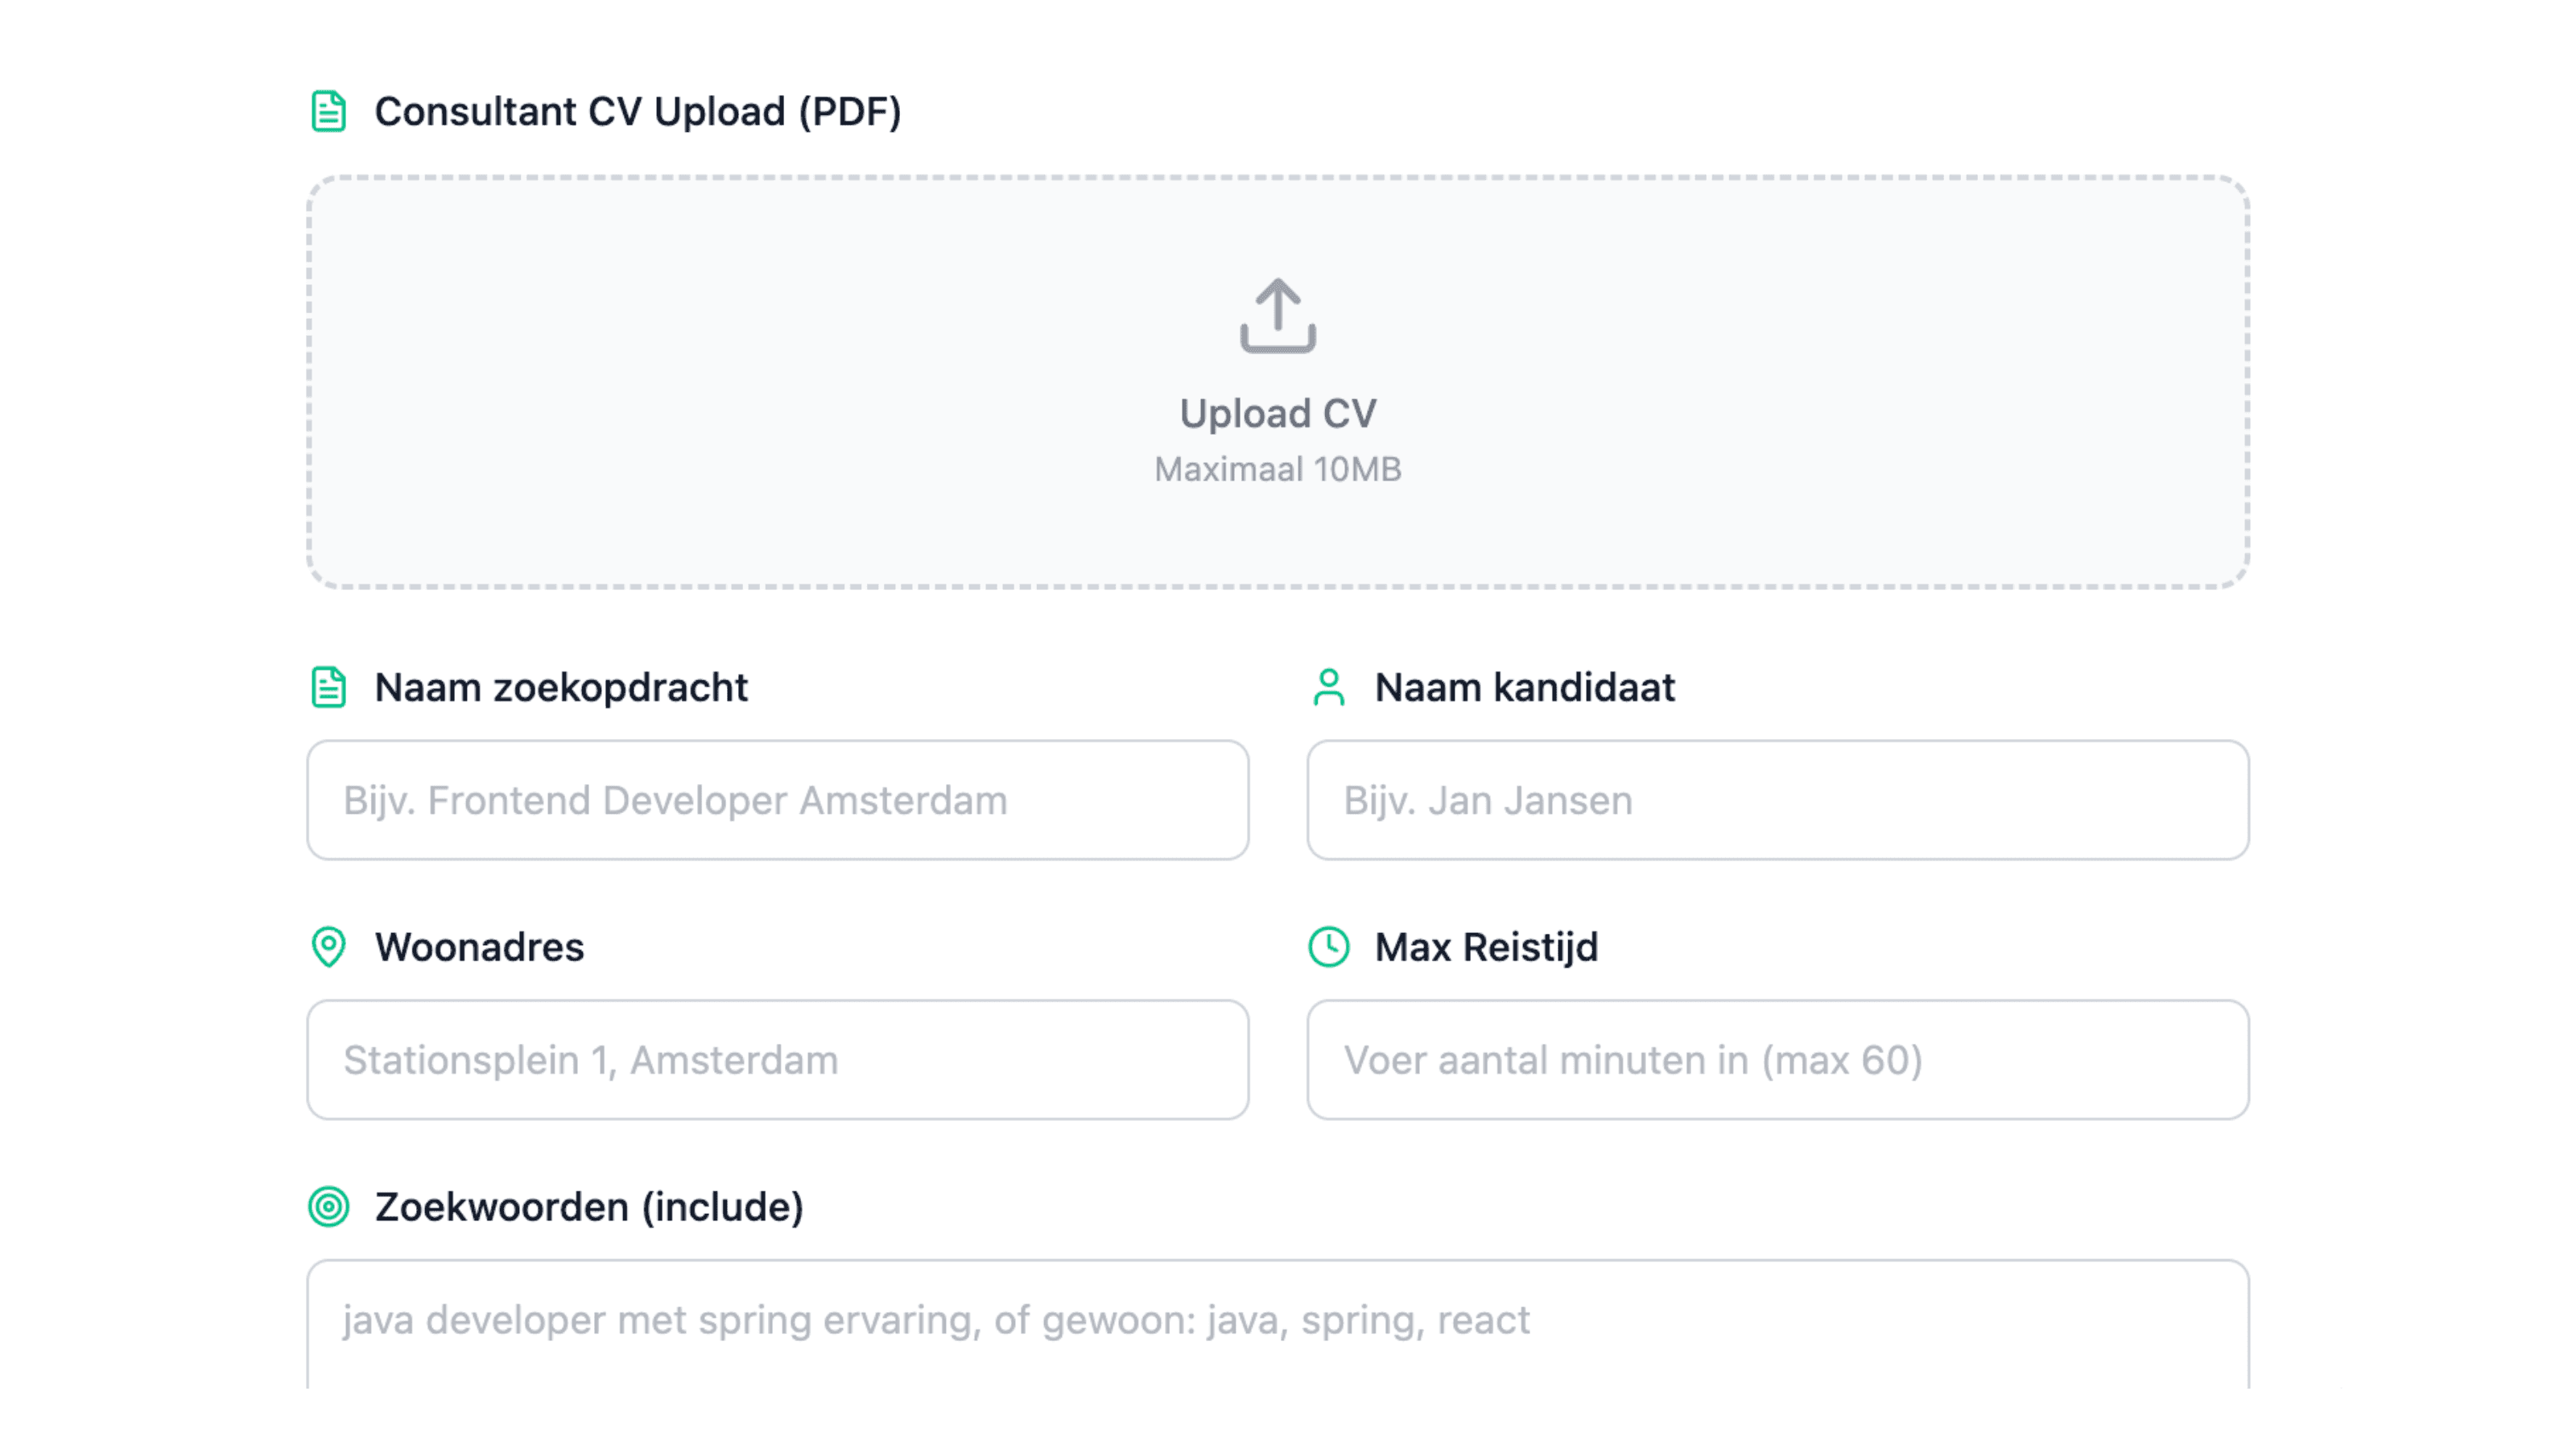
Task: Focus the Naam kandidaat input field
Action: (1777, 800)
